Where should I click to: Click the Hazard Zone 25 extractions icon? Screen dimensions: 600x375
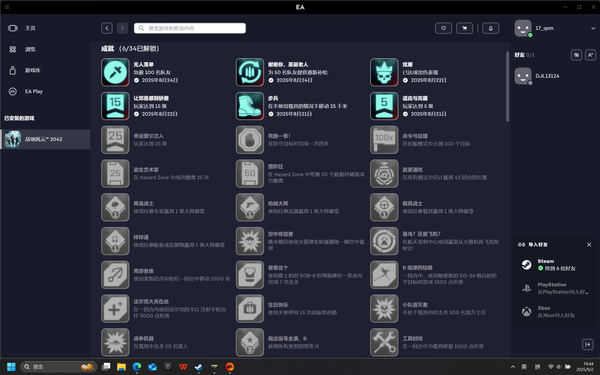pos(116,174)
